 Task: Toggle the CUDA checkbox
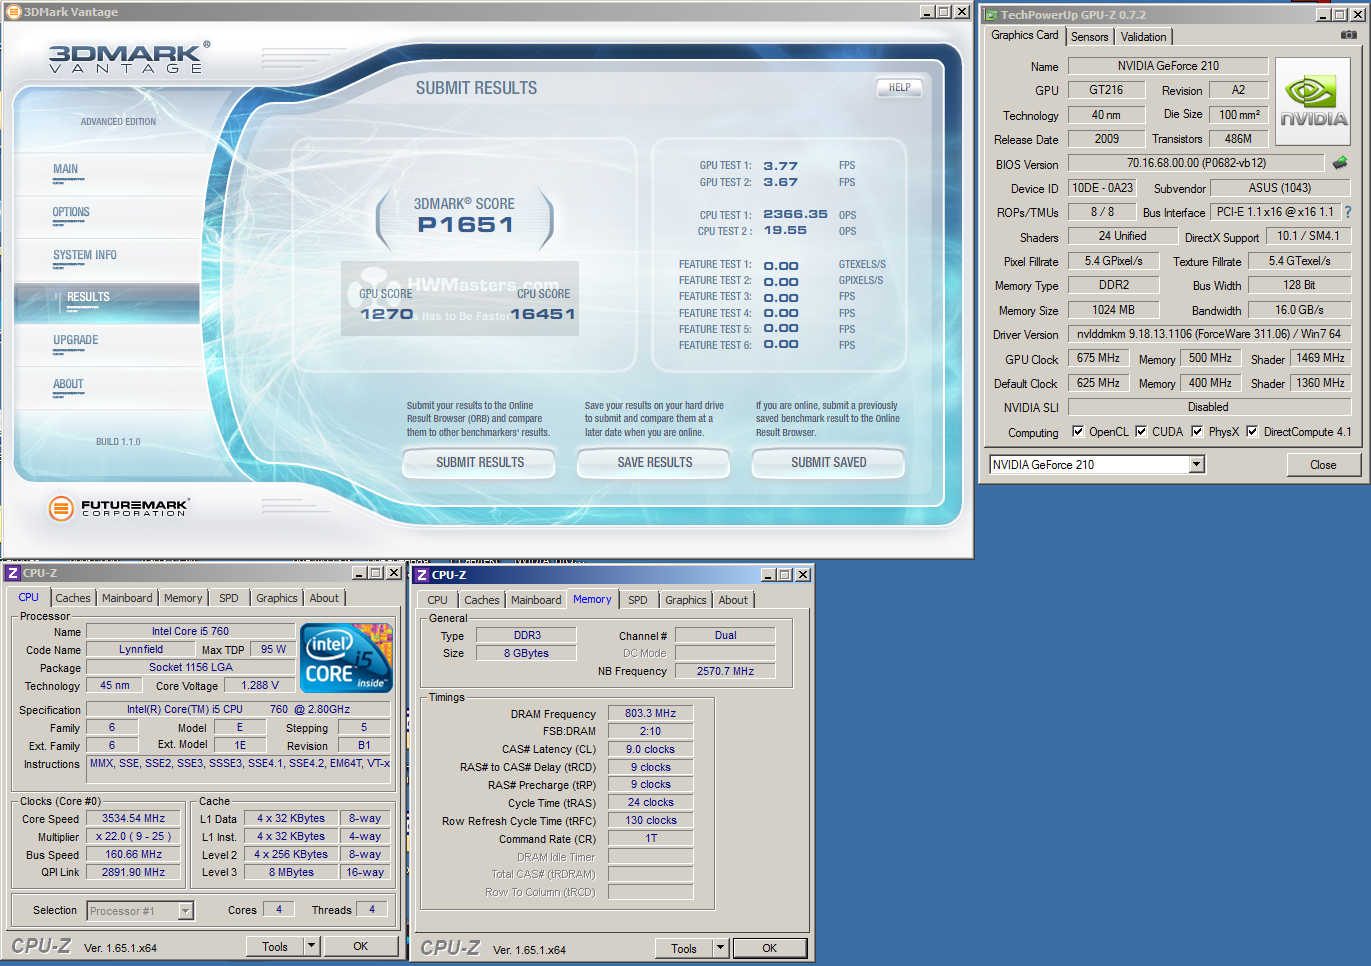[1141, 432]
